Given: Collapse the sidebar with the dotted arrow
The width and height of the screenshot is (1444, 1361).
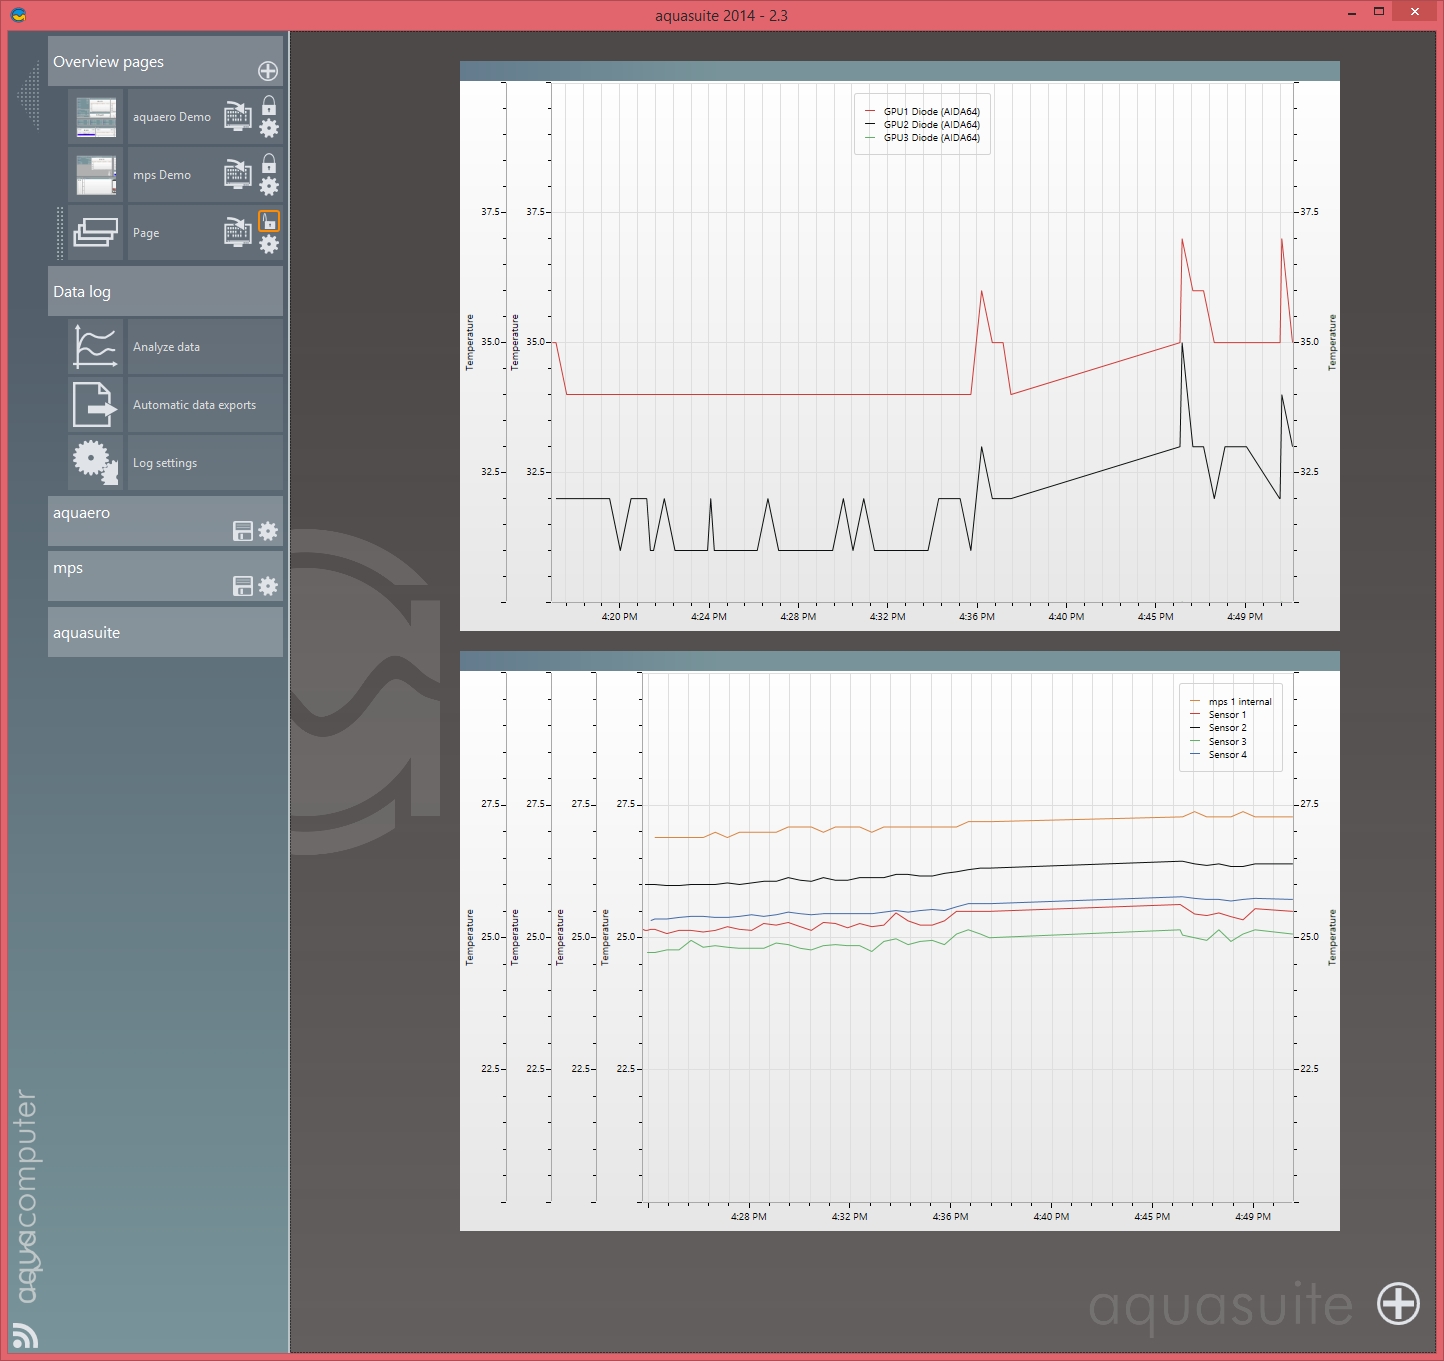Looking at the screenshot, I should tap(29, 95).
